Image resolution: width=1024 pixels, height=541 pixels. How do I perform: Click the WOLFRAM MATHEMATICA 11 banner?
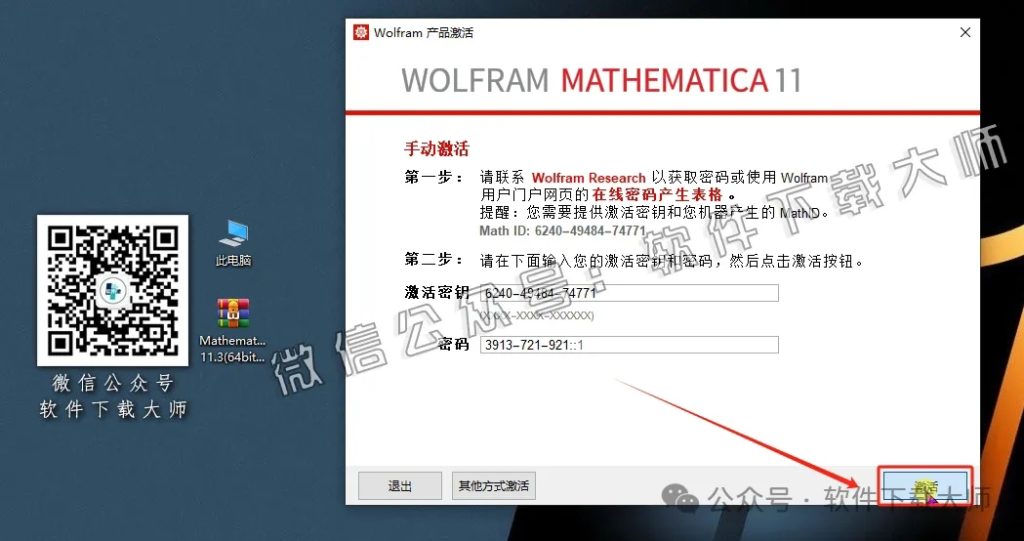(601, 80)
